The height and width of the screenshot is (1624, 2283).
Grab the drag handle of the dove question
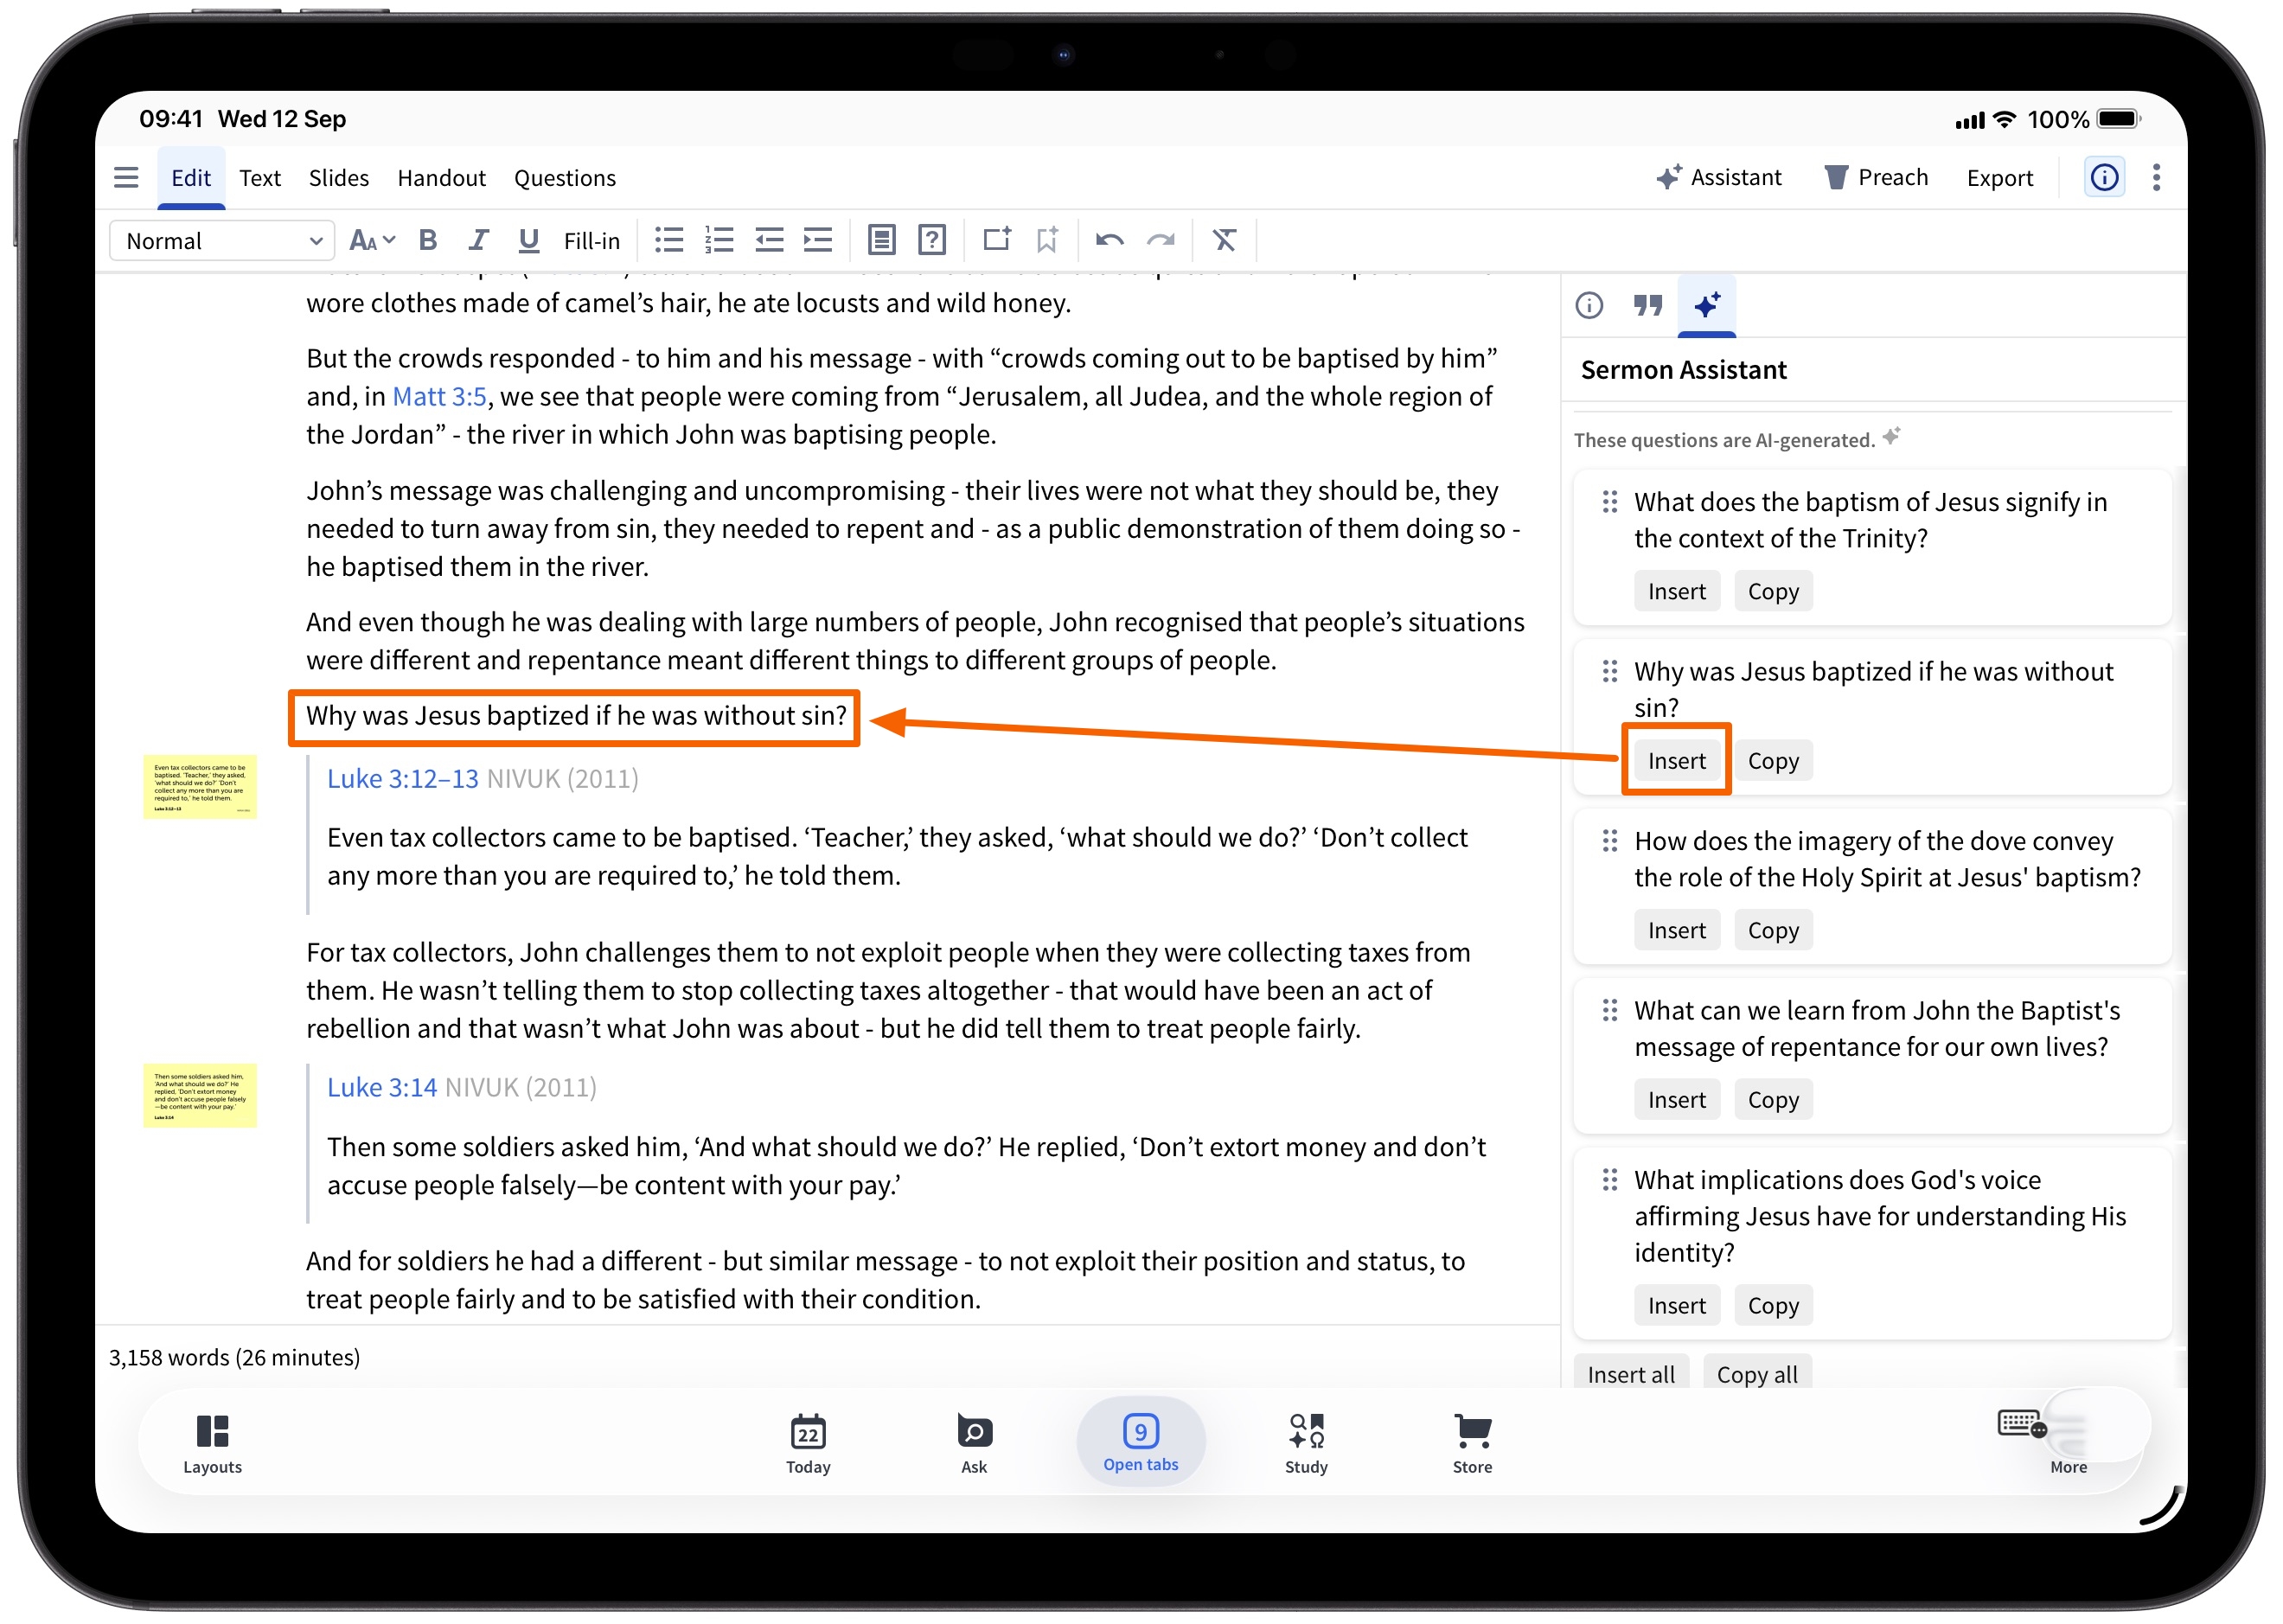(x=1609, y=841)
